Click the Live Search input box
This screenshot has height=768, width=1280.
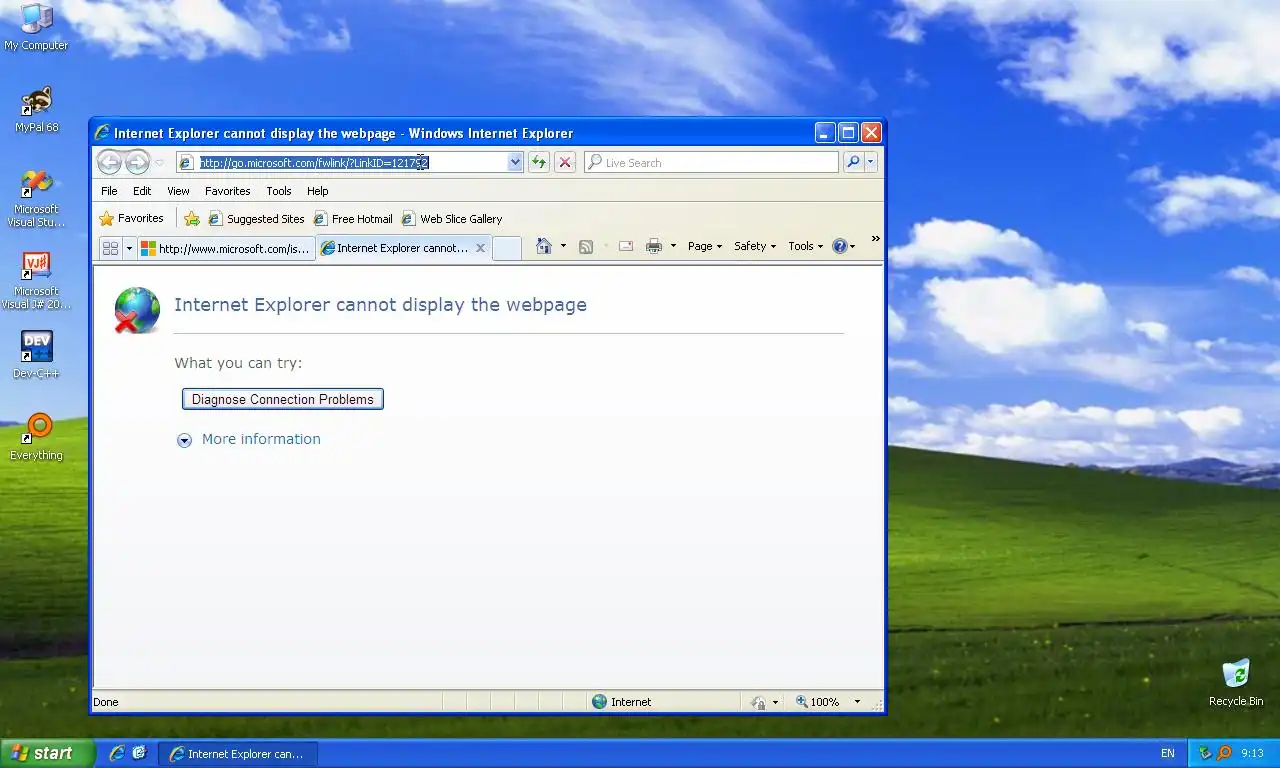tap(711, 162)
